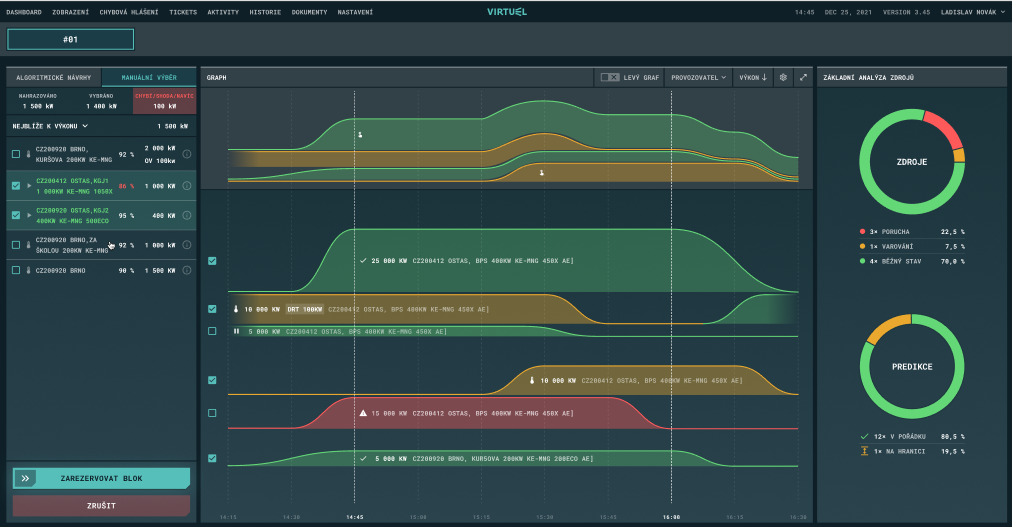Click the #01 field in the header
Image resolution: width=1012 pixels, height=527 pixels.
70,39
